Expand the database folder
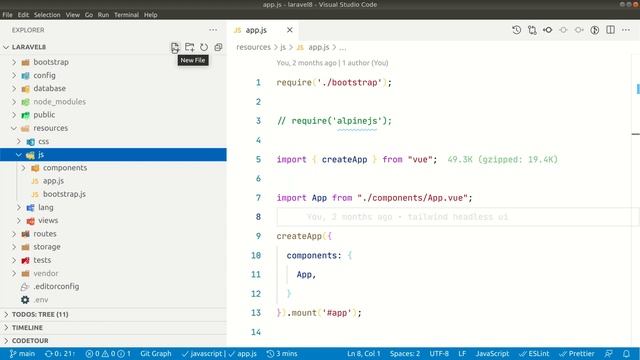The height and width of the screenshot is (360, 640). [x=113, y=89]
